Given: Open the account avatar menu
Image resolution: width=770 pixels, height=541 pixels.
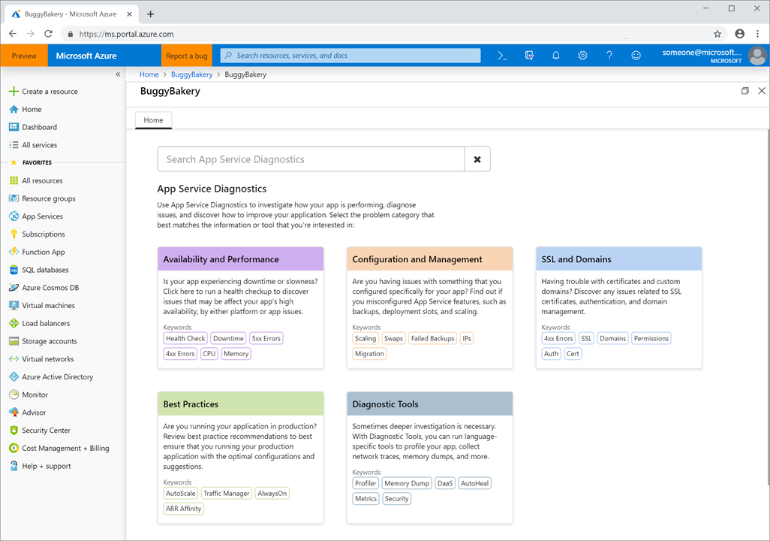Looking at the screenshot, I should [757, 55].
